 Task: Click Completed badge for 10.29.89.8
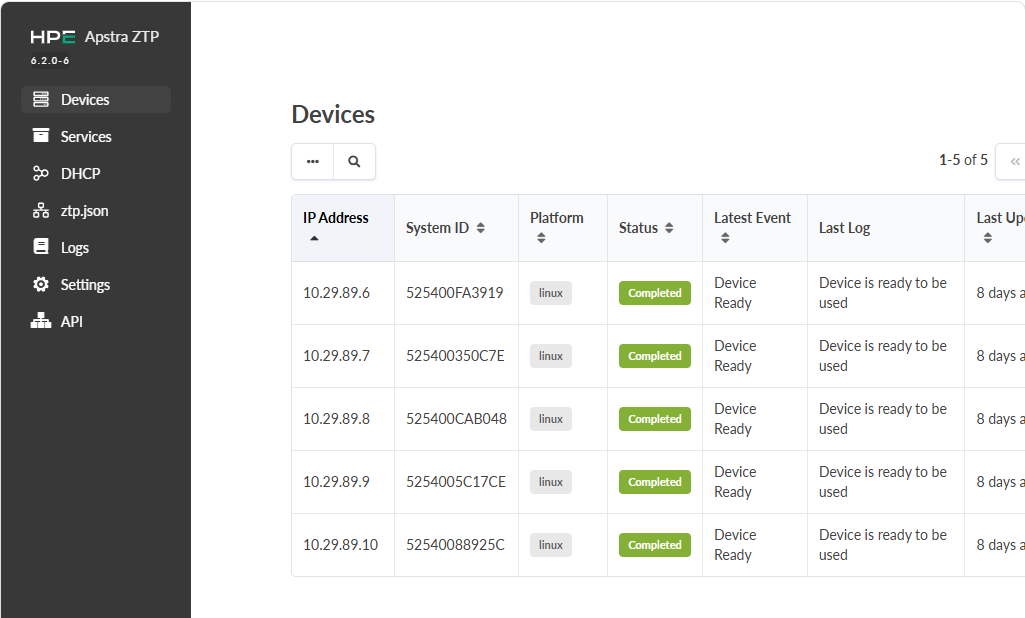[654, 419]
